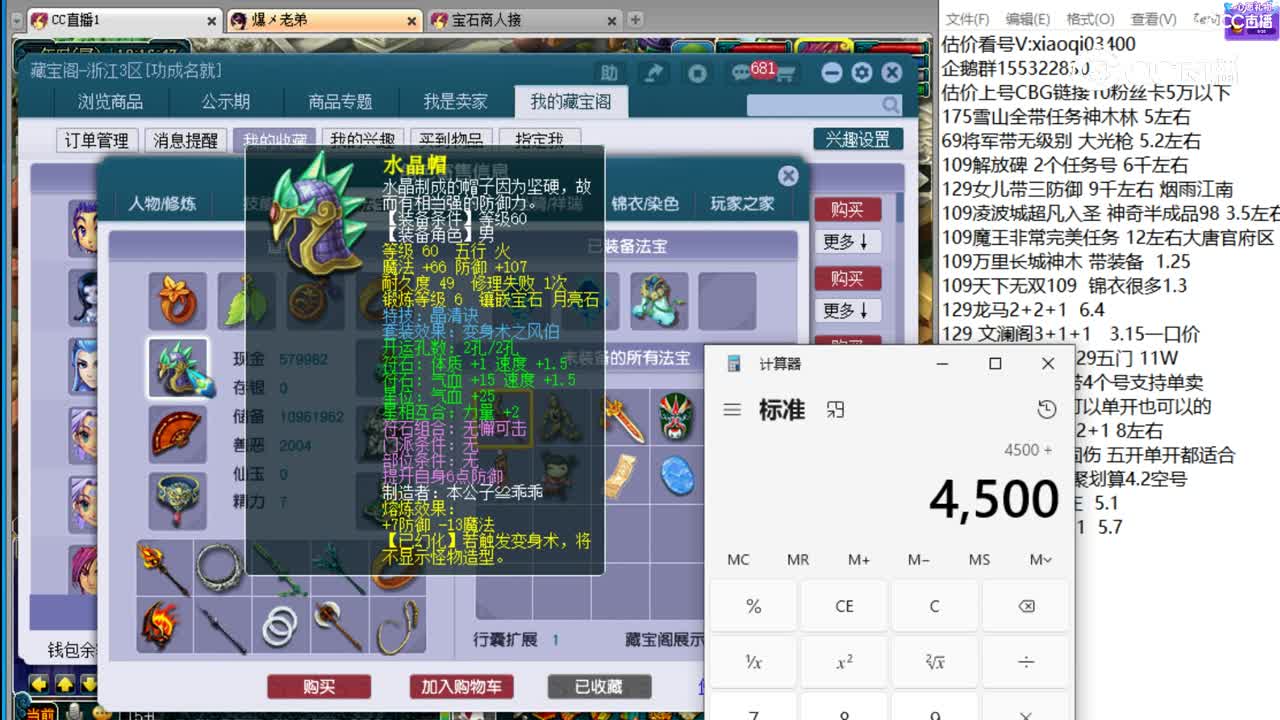Open the 锦衣/染色 tab in detail panel
This screenshot has height=720, width=1280.
pos(645,204)
